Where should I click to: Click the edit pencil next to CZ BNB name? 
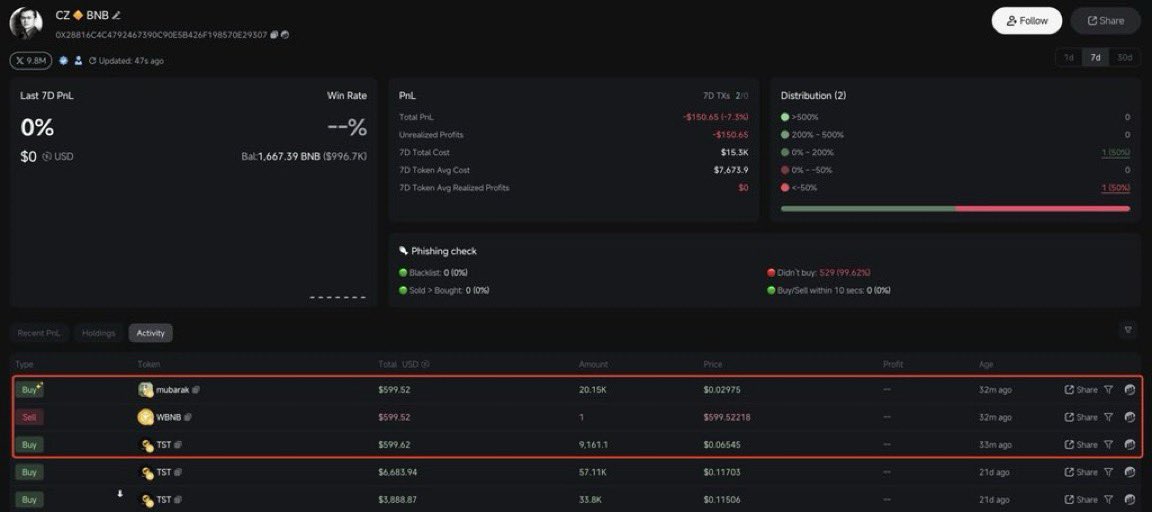tap(117, 15)
